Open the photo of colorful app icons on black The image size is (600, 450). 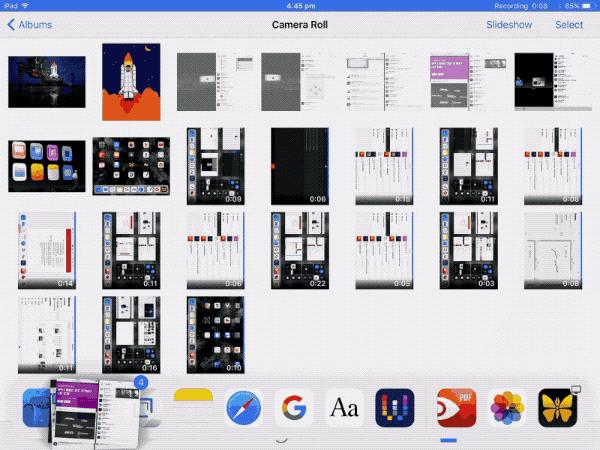pyautogui.click(x=47, y=166)
